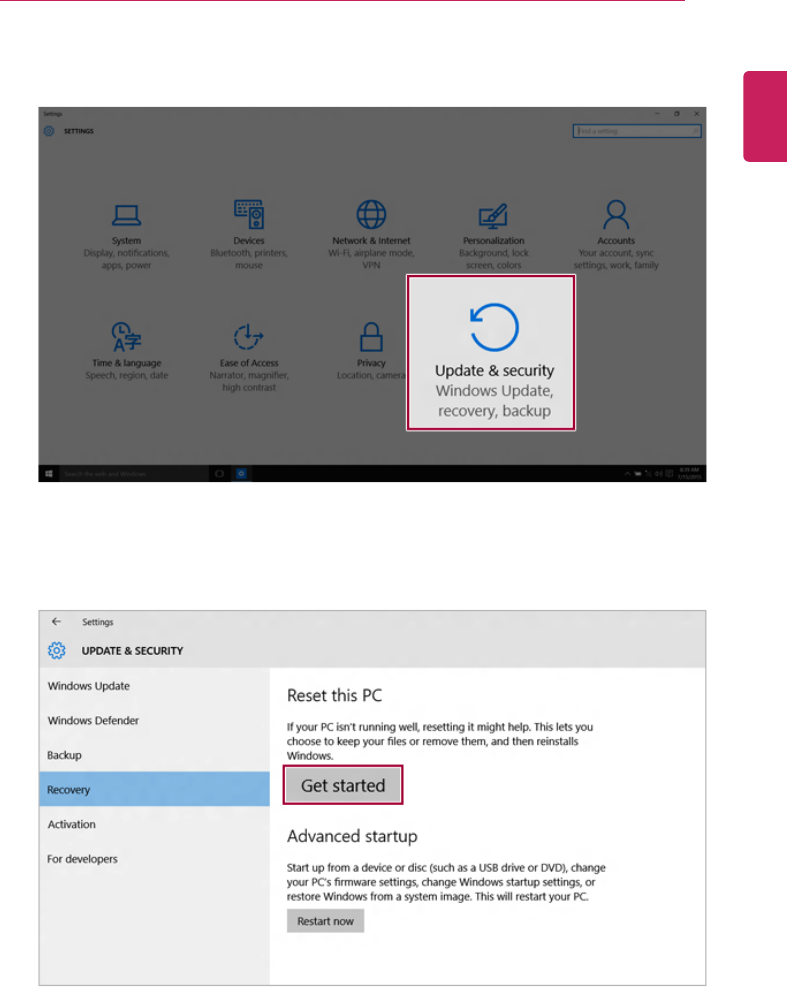Open the Accounts settings category
The width and height of the screenshot is (787, 1008).
tap(616, 235)
